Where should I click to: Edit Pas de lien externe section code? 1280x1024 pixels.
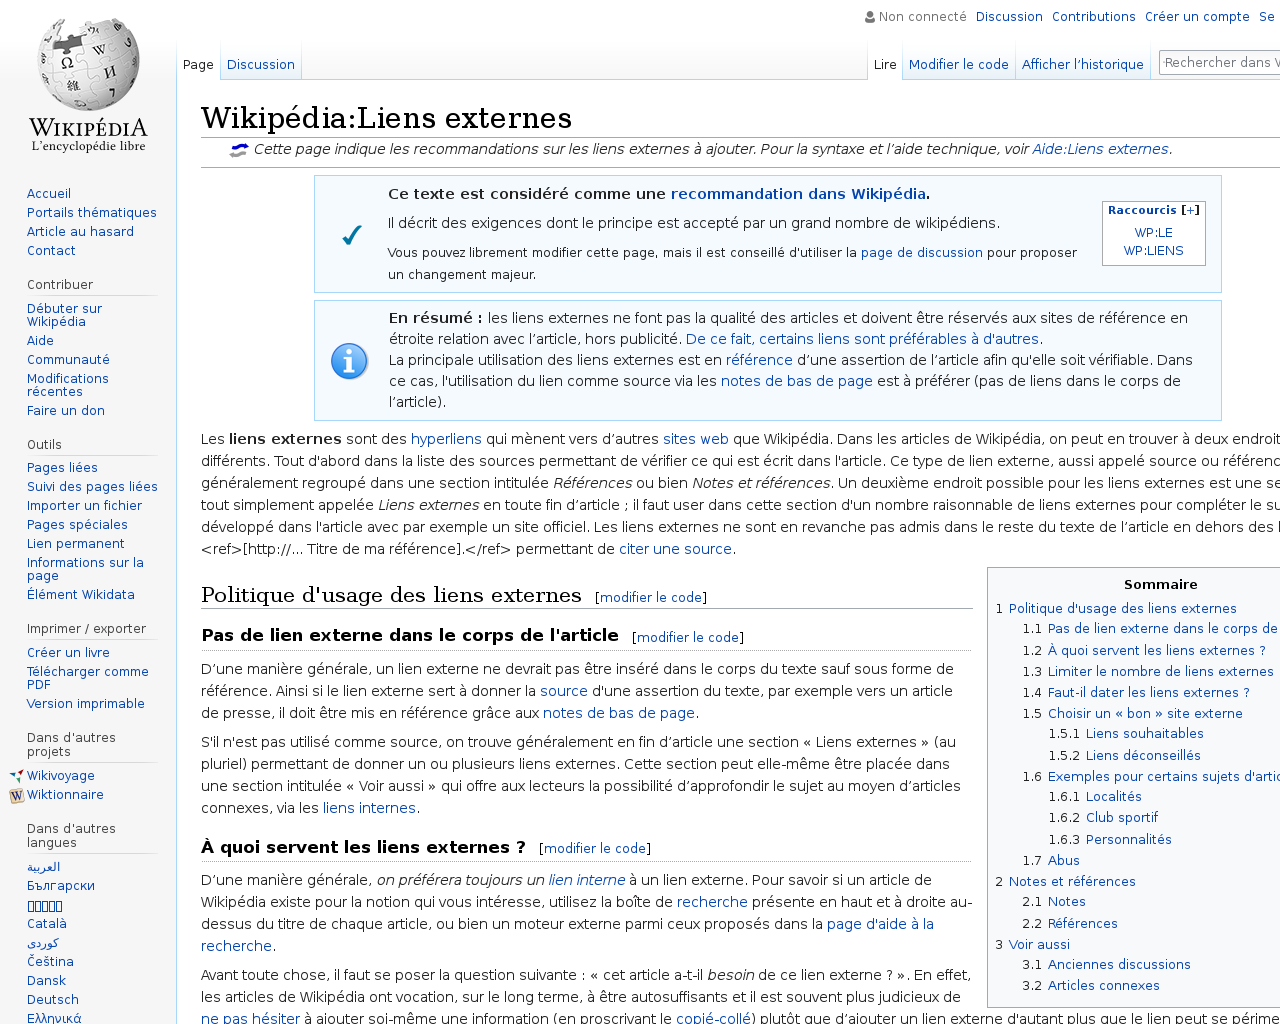click(688, 637)
